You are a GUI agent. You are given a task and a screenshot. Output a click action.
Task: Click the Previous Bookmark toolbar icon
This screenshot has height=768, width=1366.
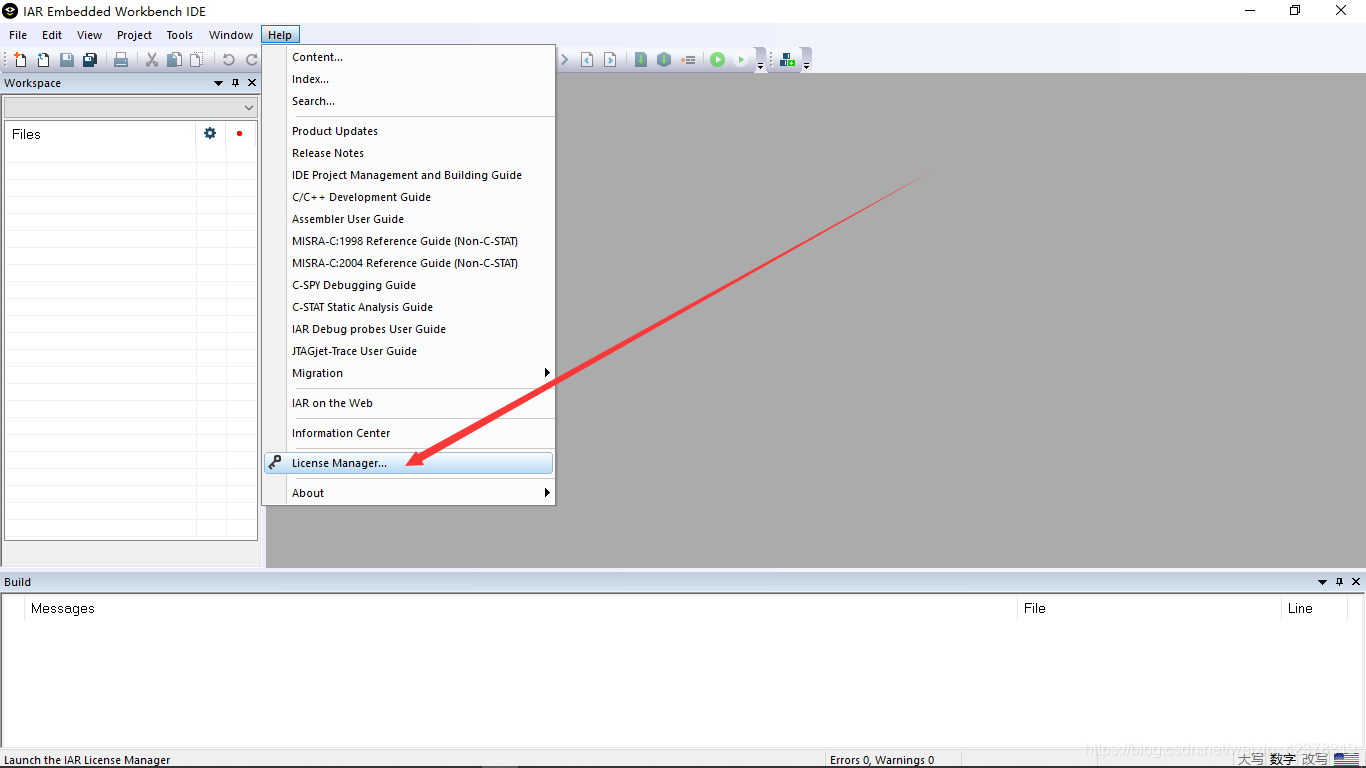click(587, 60)
